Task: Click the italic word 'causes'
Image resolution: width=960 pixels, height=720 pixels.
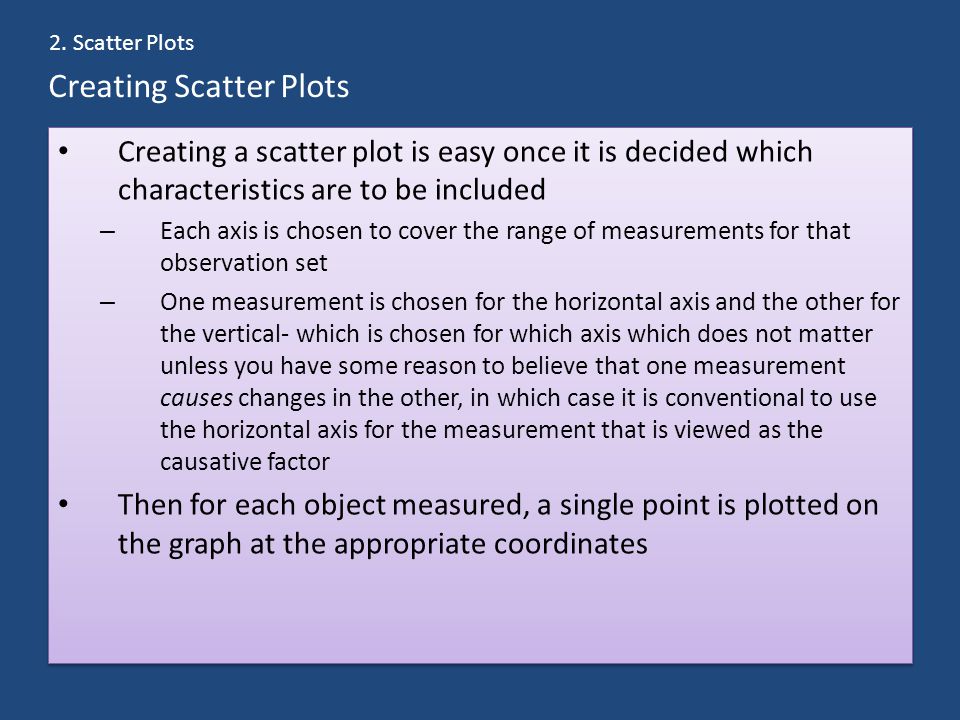Action: click(196, 399)
